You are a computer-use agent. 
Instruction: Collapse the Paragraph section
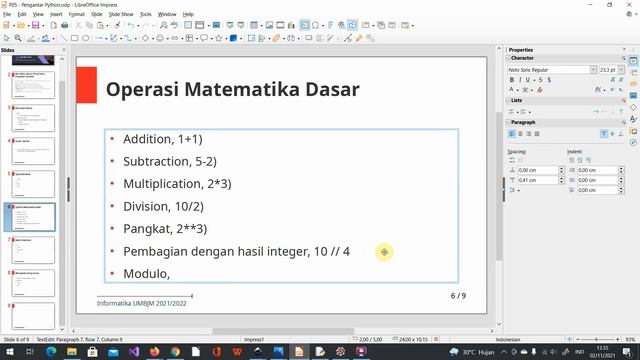pyautogui.click(x=509, y=122)
